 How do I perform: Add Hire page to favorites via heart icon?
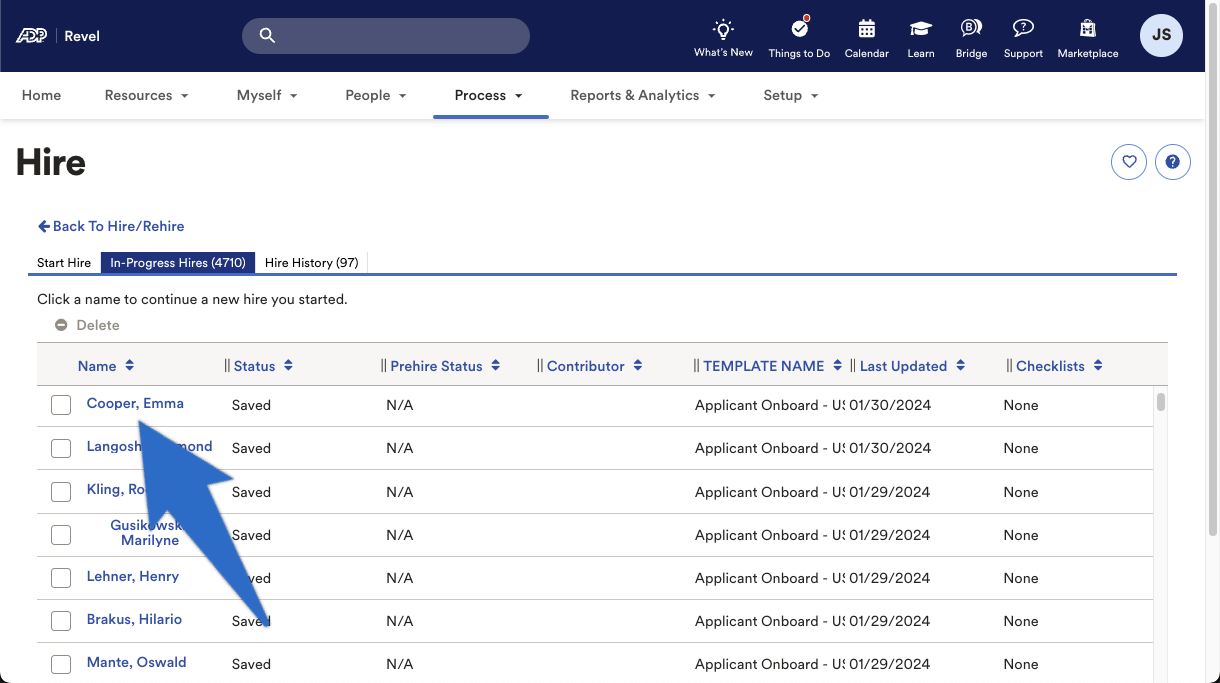(1129, 161)
